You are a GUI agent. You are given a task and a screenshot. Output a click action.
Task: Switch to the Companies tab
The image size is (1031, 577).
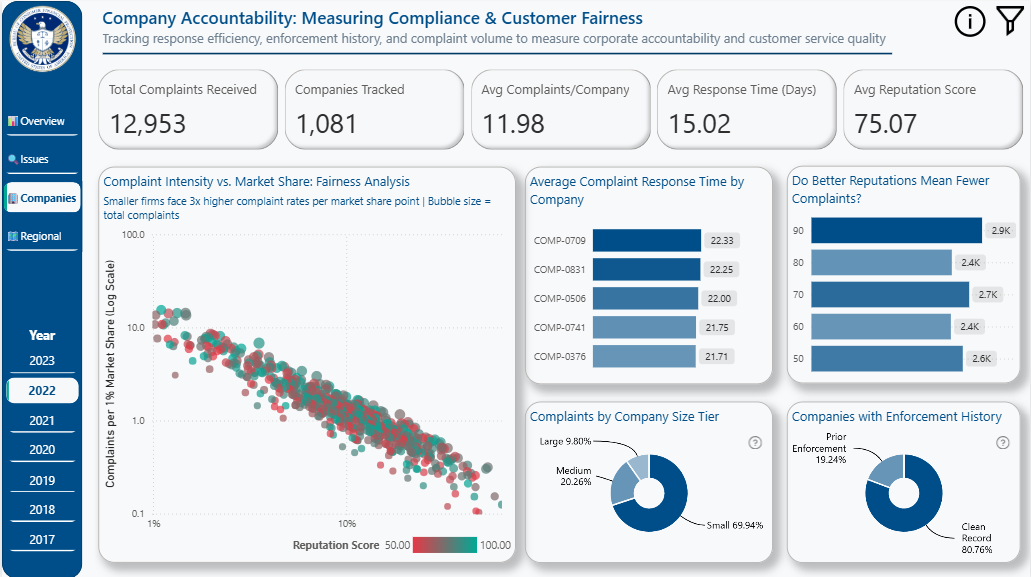tap(42, 198)
